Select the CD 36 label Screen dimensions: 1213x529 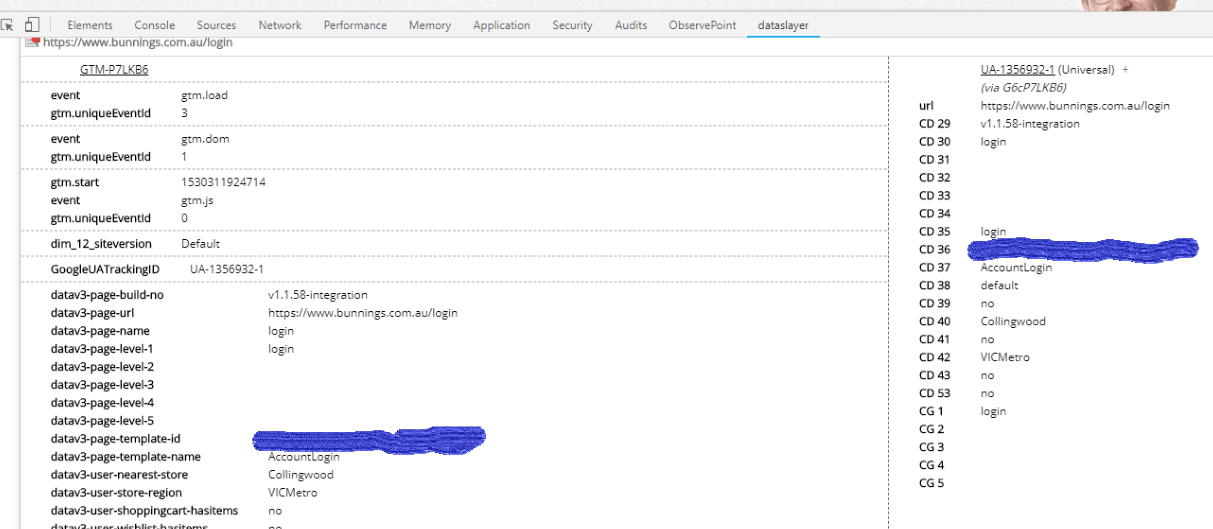935,250
